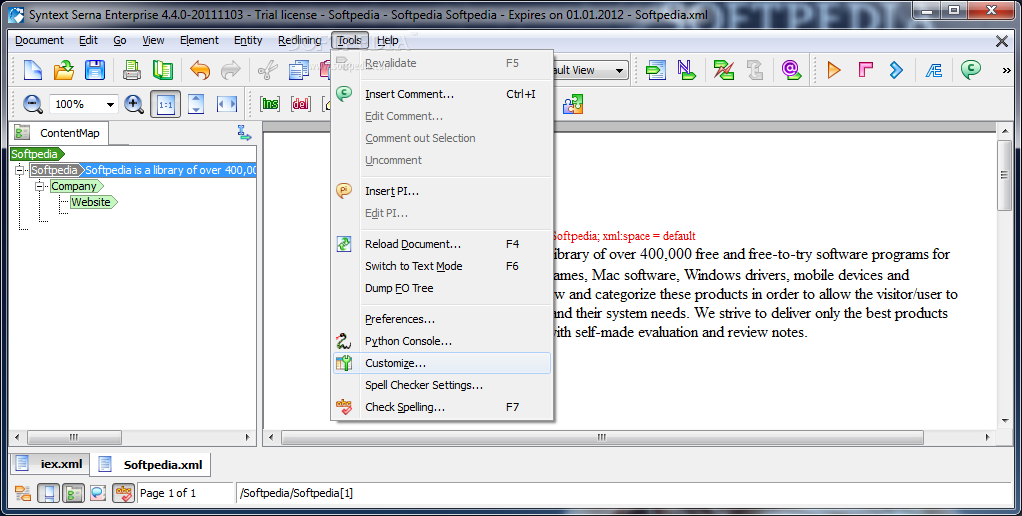Fit page width with horizontal arrows icon

pyautogui.click(x=227, y=104)
